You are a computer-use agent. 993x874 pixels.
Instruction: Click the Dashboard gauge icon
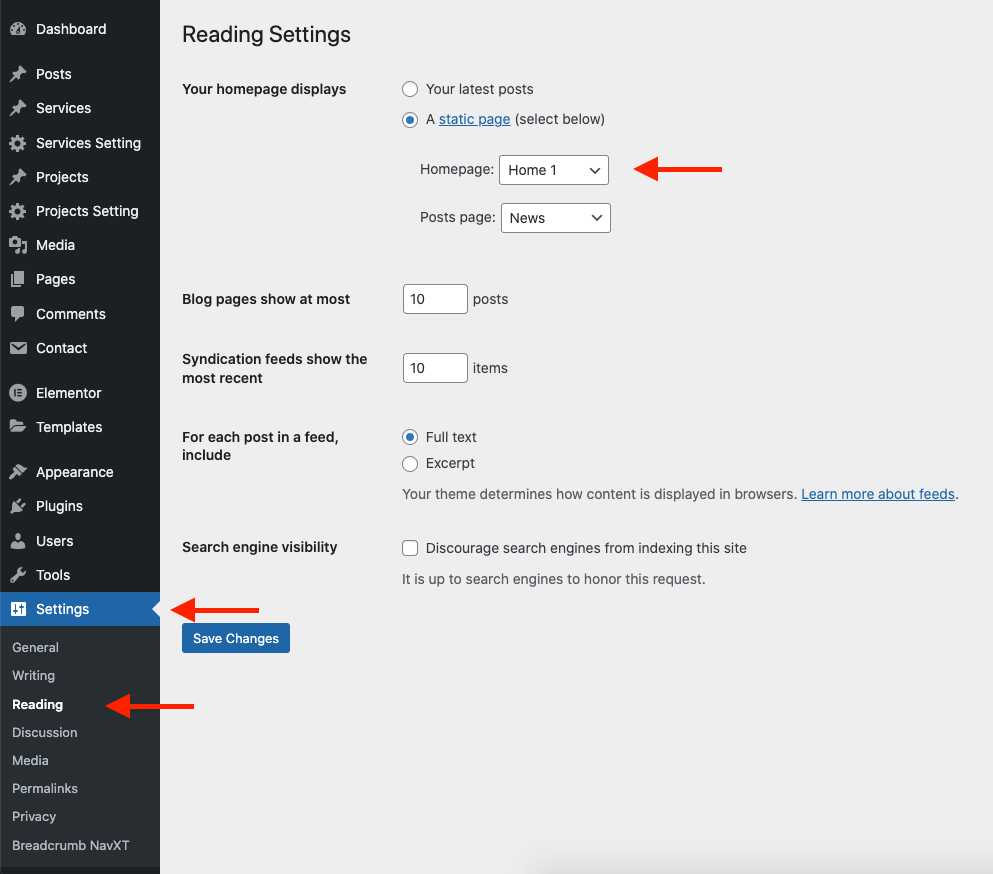[x=17, y=29]
